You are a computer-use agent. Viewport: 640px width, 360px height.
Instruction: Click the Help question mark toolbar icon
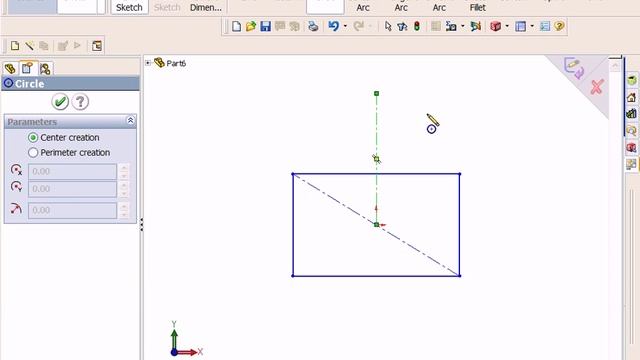tap(559, 27)
